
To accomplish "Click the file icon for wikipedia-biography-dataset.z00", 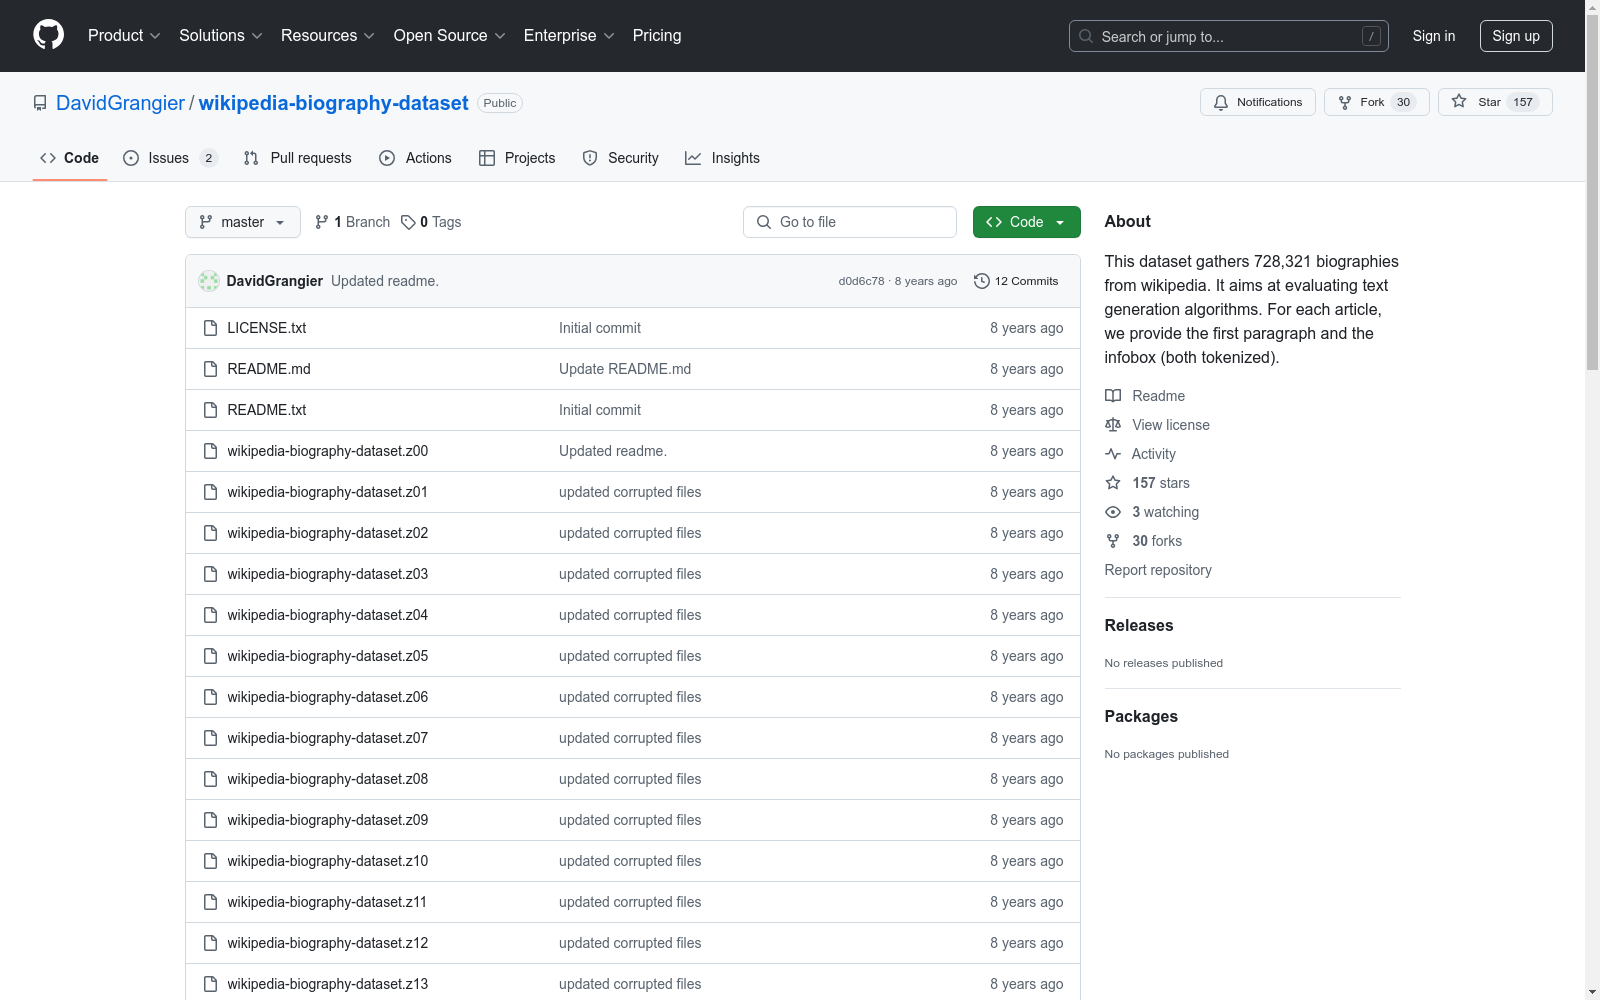I will [x=210, y=451].
